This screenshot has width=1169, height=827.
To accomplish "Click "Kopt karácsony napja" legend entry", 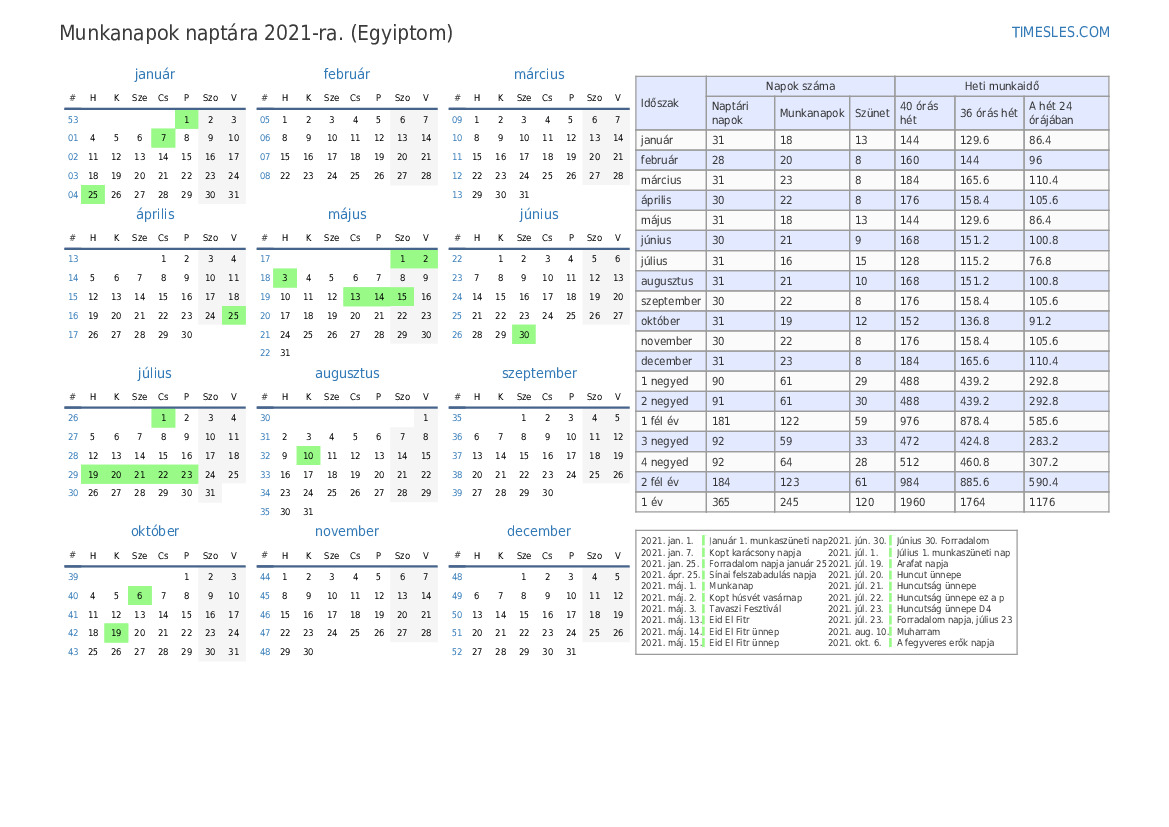I will (755, 553).
